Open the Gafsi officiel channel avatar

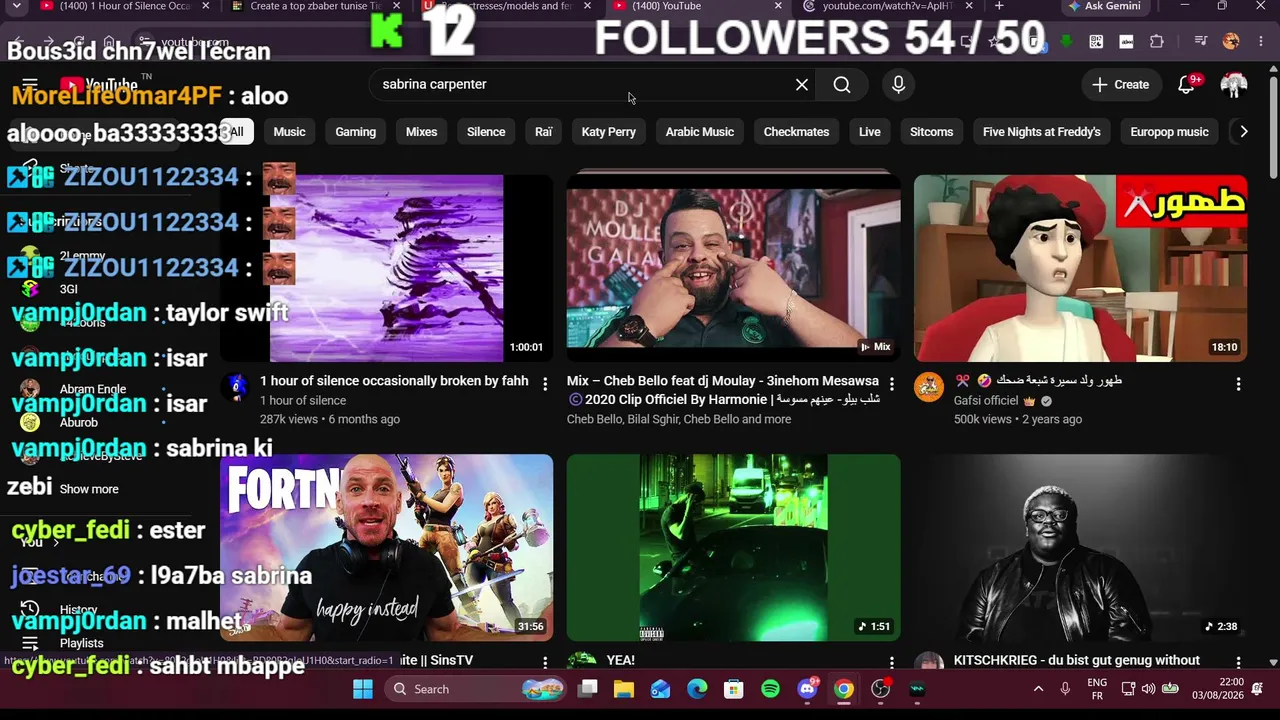[x=929, y=387]
